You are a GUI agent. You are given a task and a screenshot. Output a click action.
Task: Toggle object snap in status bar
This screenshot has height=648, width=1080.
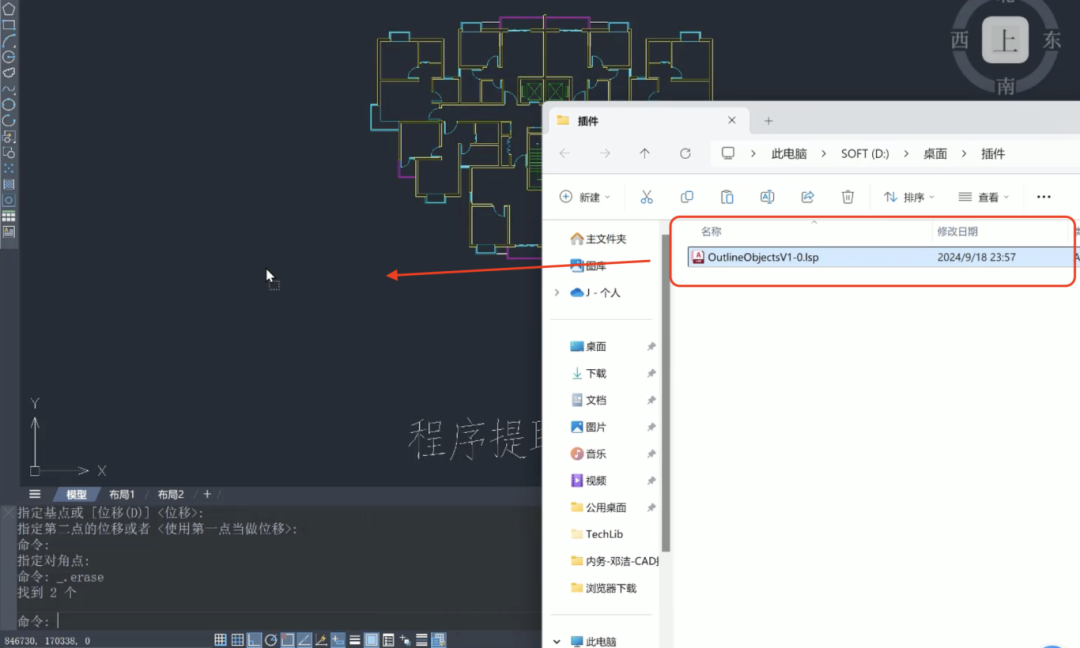pos(288,640)
